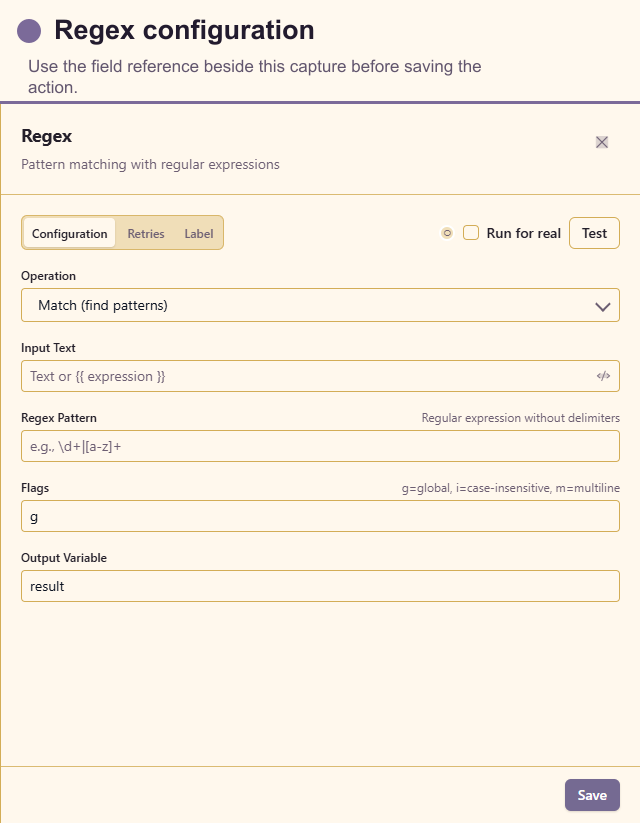The width and height of the screenshot is (640, 823).
Task: Click the subtitle 'Pattern matching with regular expressions'
Action: 150,164
